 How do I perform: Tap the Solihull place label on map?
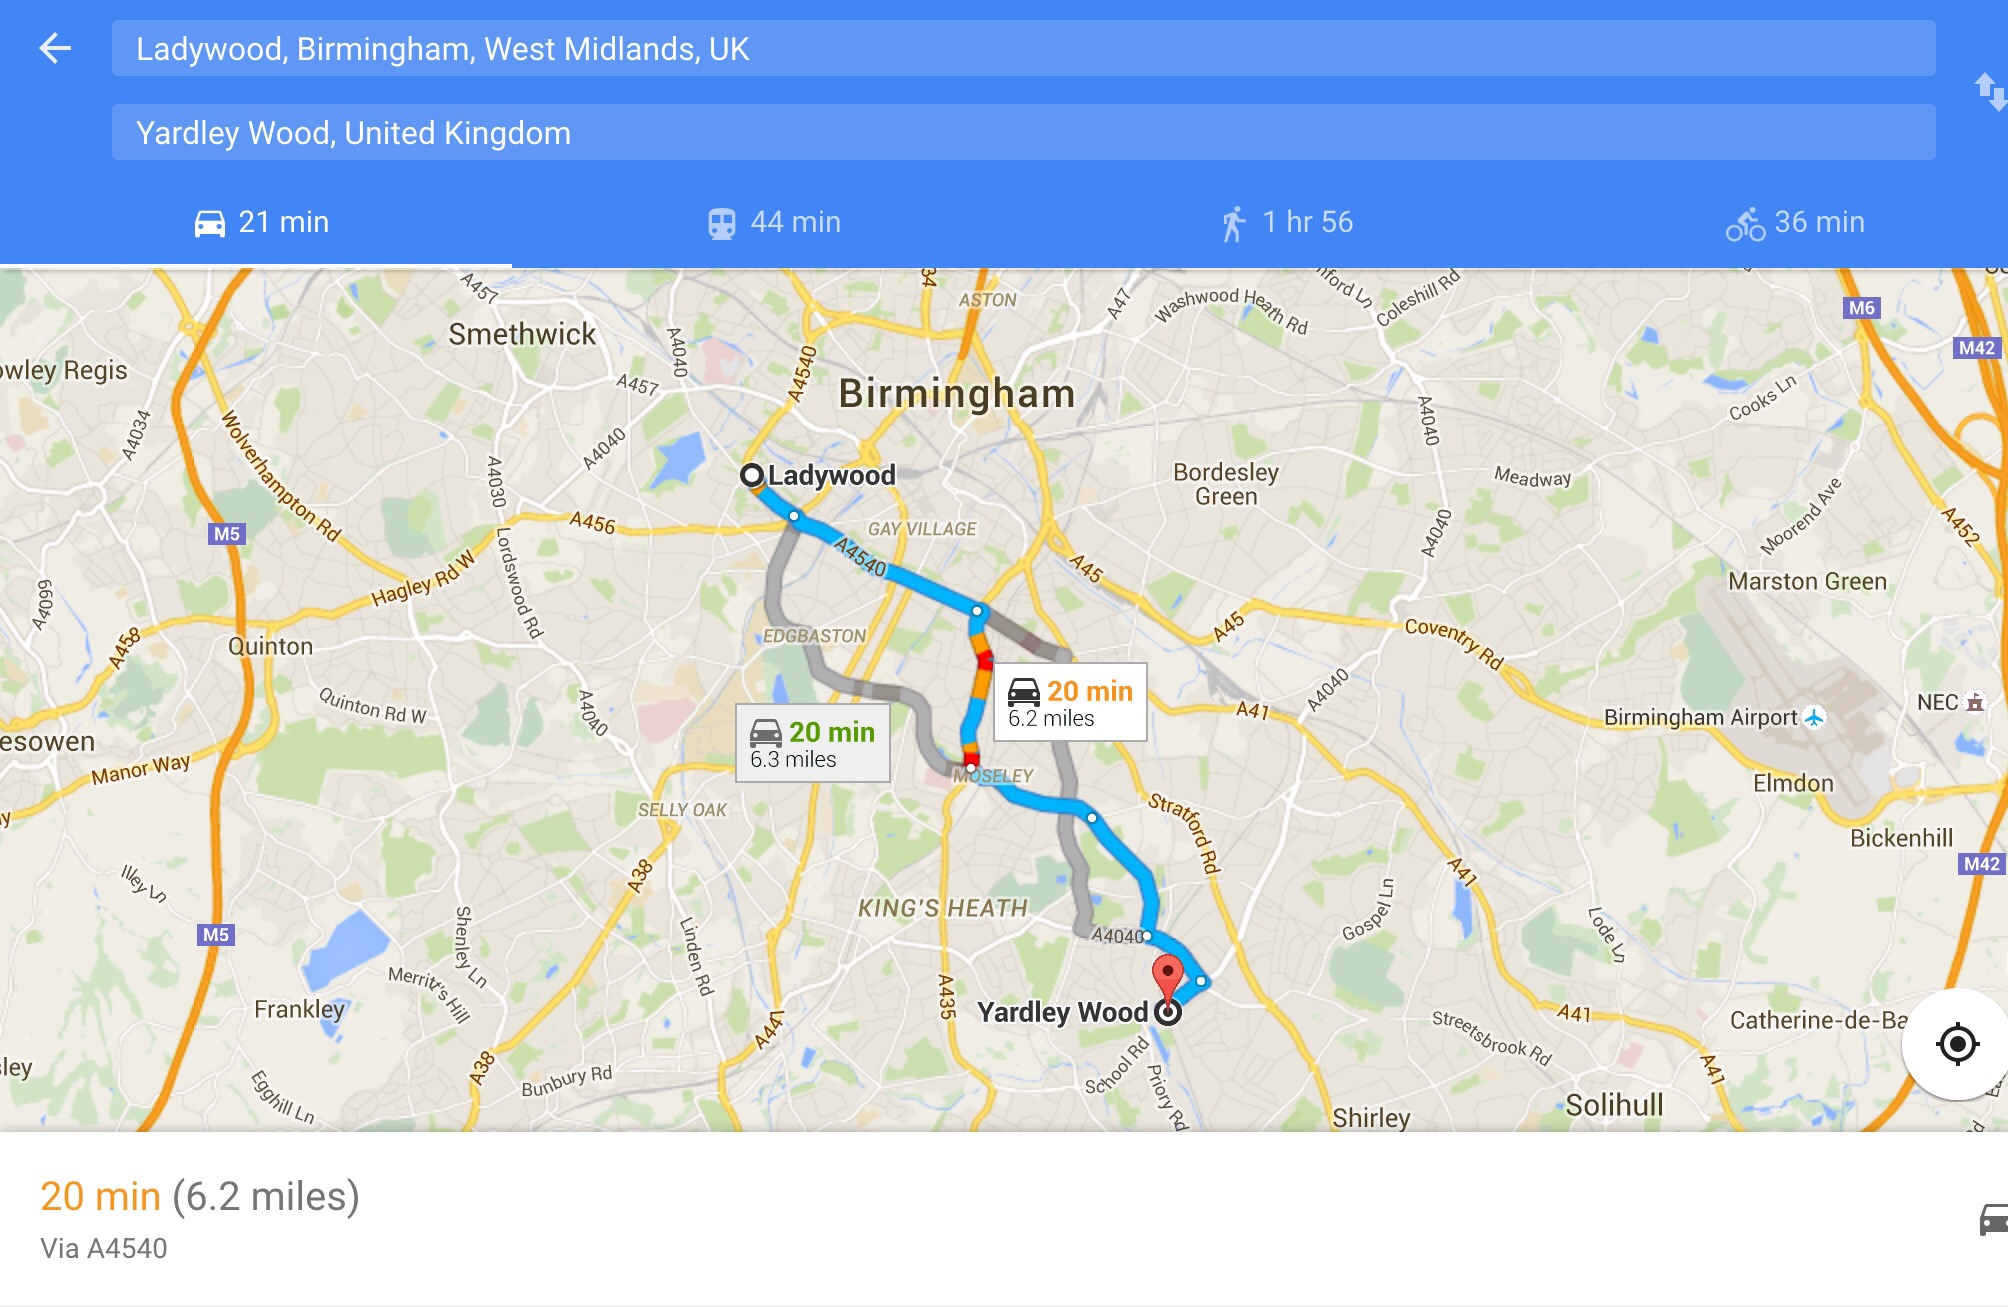(1614, 1105)
